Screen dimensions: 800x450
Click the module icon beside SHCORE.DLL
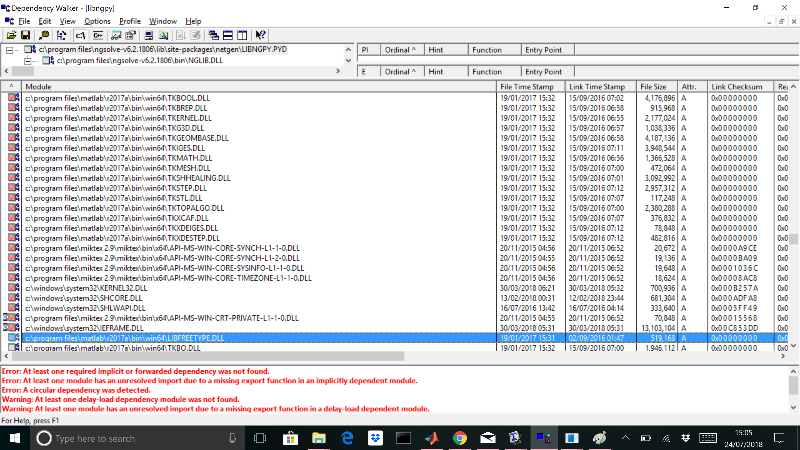click(14, 297)
